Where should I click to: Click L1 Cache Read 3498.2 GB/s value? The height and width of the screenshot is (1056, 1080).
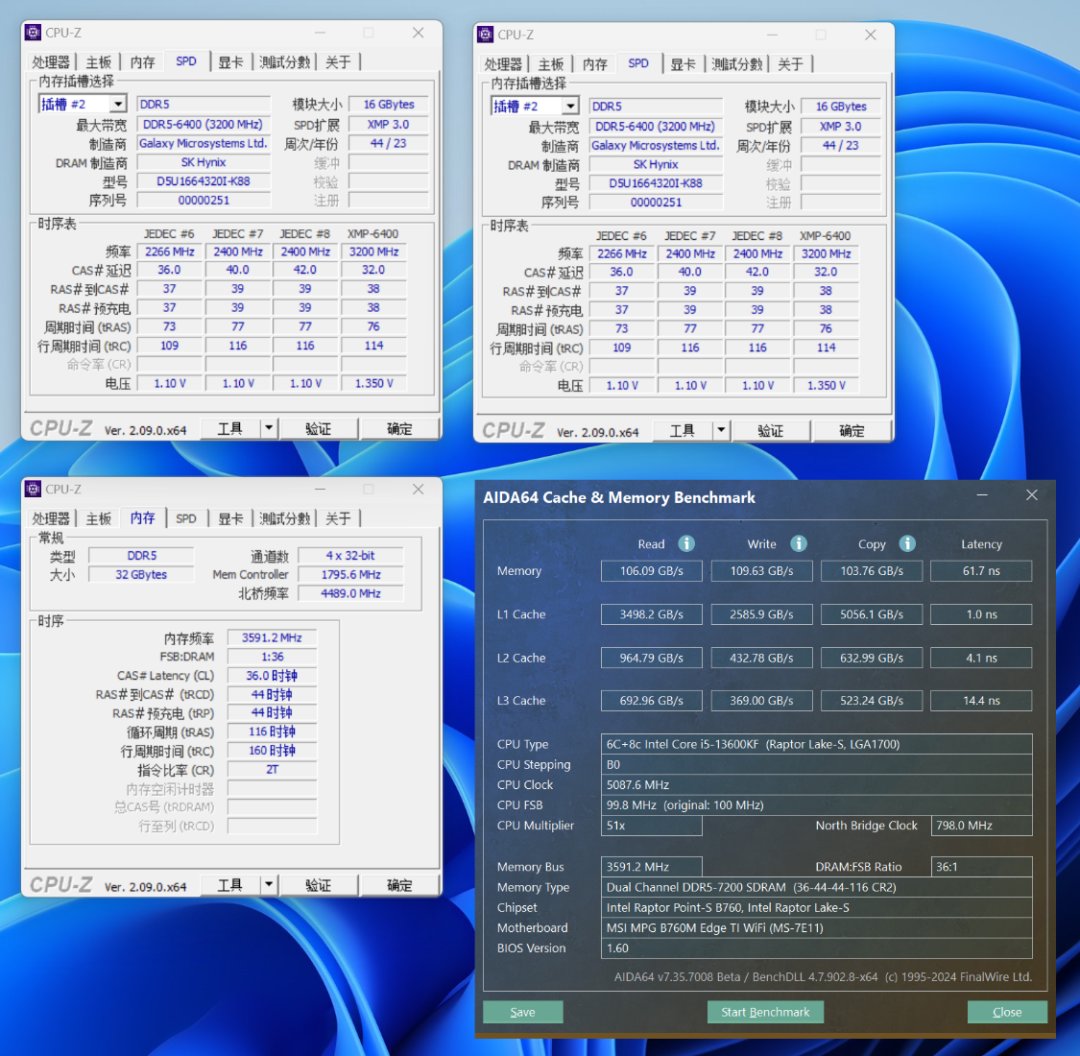[652, 614]
